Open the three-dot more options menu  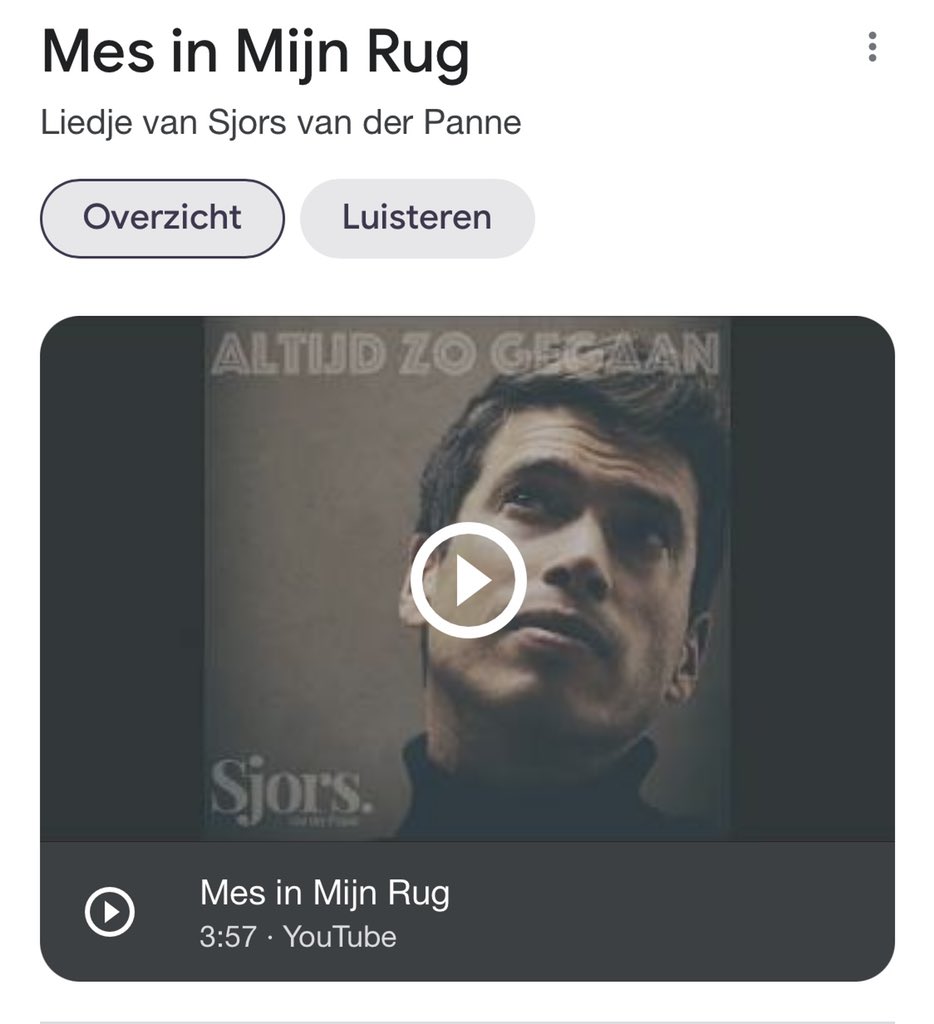coord(872,47)
